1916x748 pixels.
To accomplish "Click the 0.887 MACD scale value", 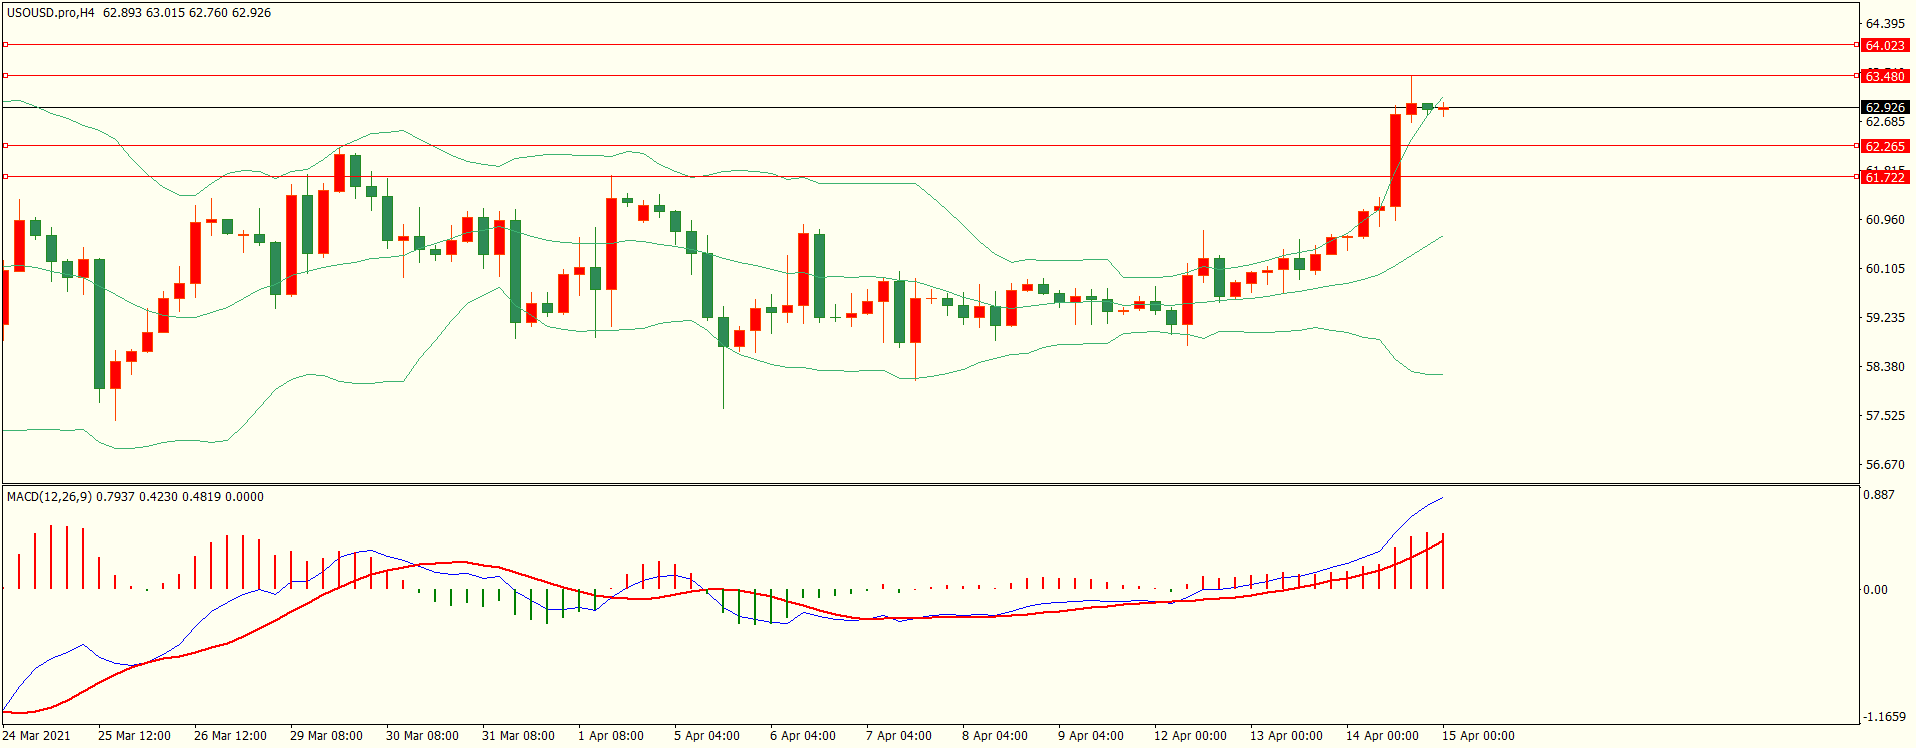I will (x=1879, y=495).
